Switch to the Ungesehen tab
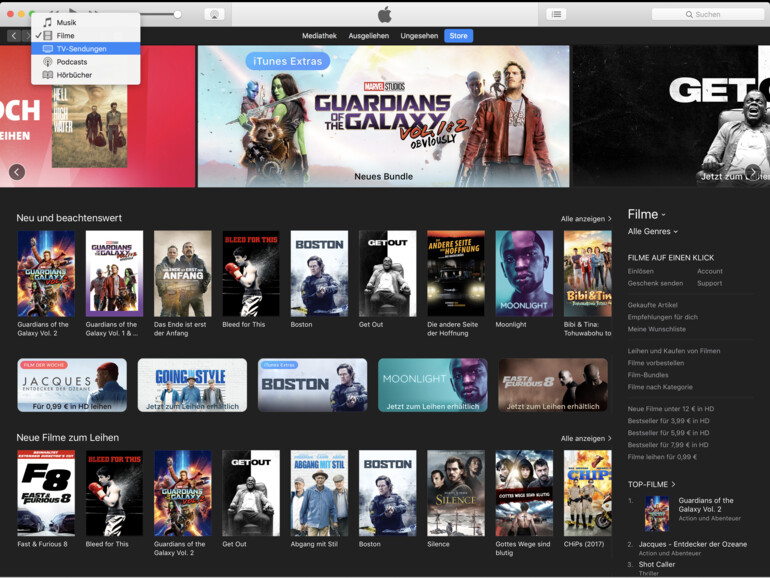This screenshot has width=770, height=578. pos(419,35)
